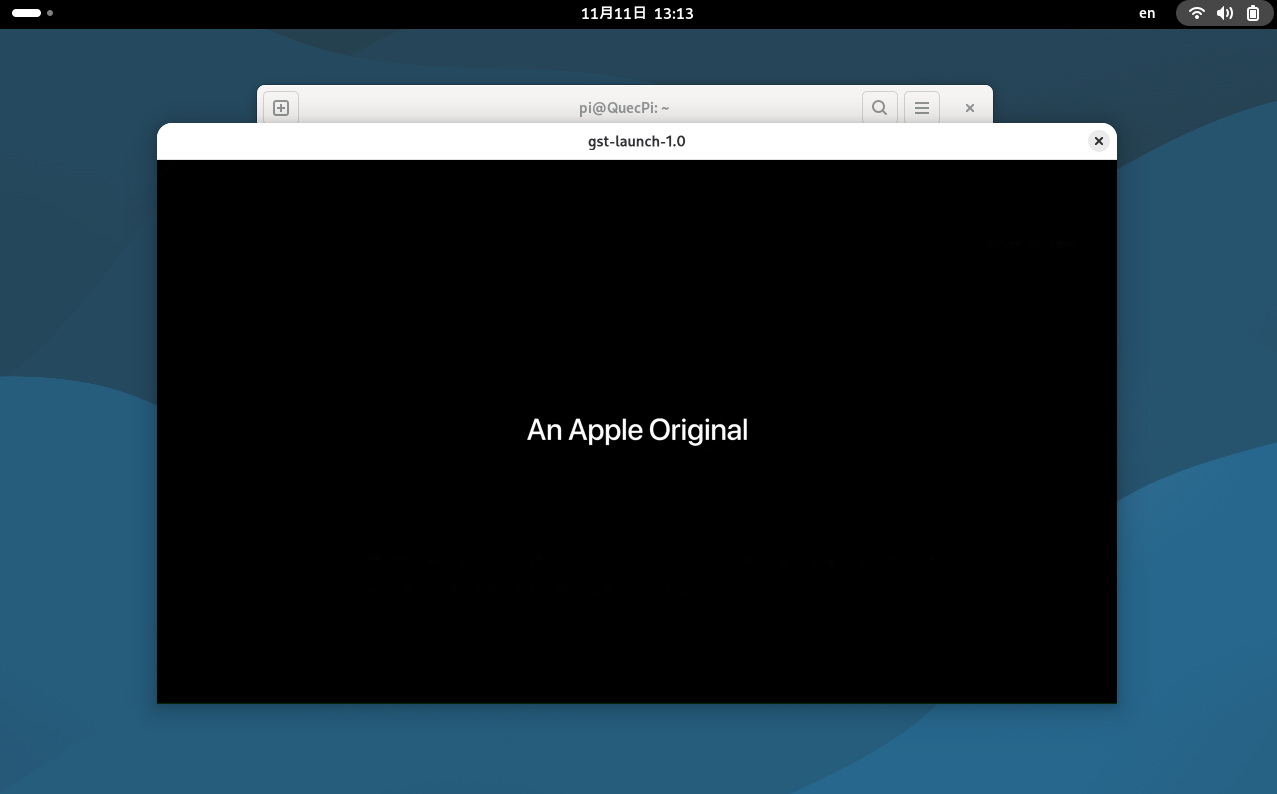Close the gst-launch-1.0 video window
Viewport: 1277px width, 794px height.
1098,141
